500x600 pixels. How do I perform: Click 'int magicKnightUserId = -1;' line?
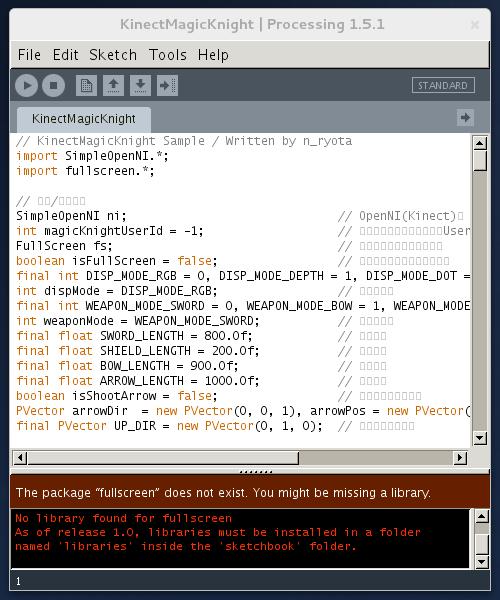click(x=110, y=231)
